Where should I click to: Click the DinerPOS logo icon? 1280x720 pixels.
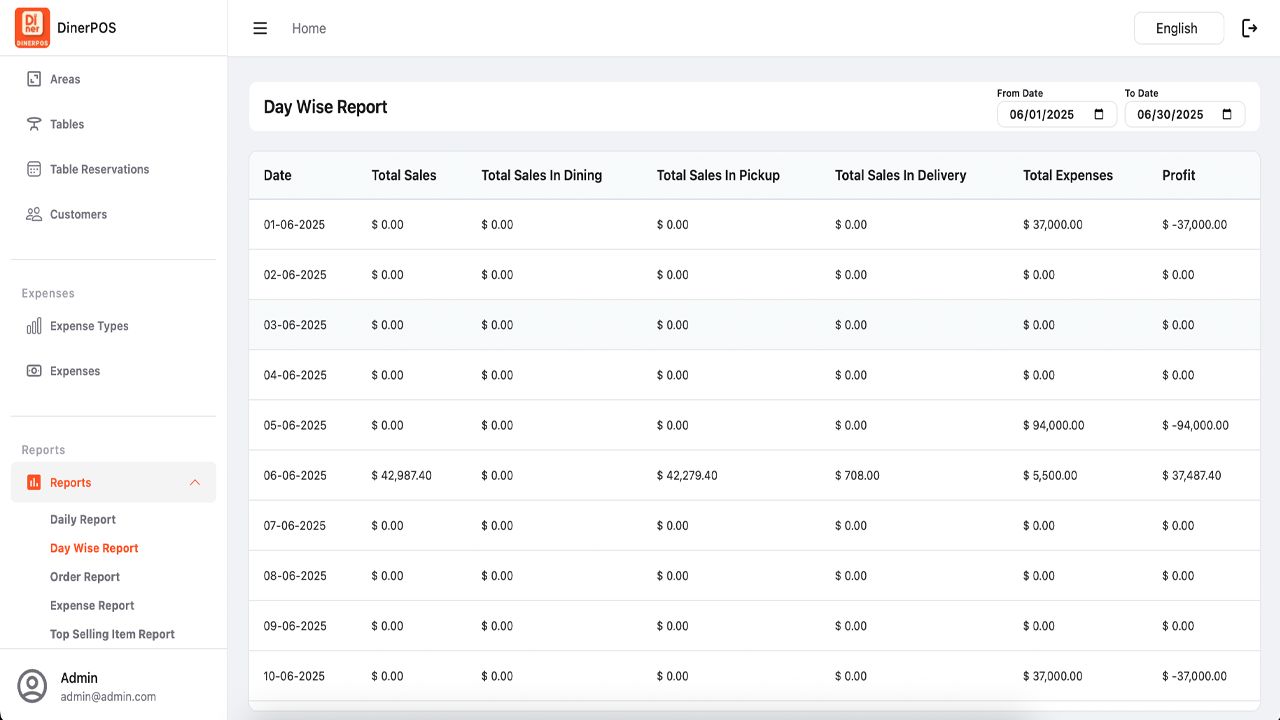click(x=33, y=28)
